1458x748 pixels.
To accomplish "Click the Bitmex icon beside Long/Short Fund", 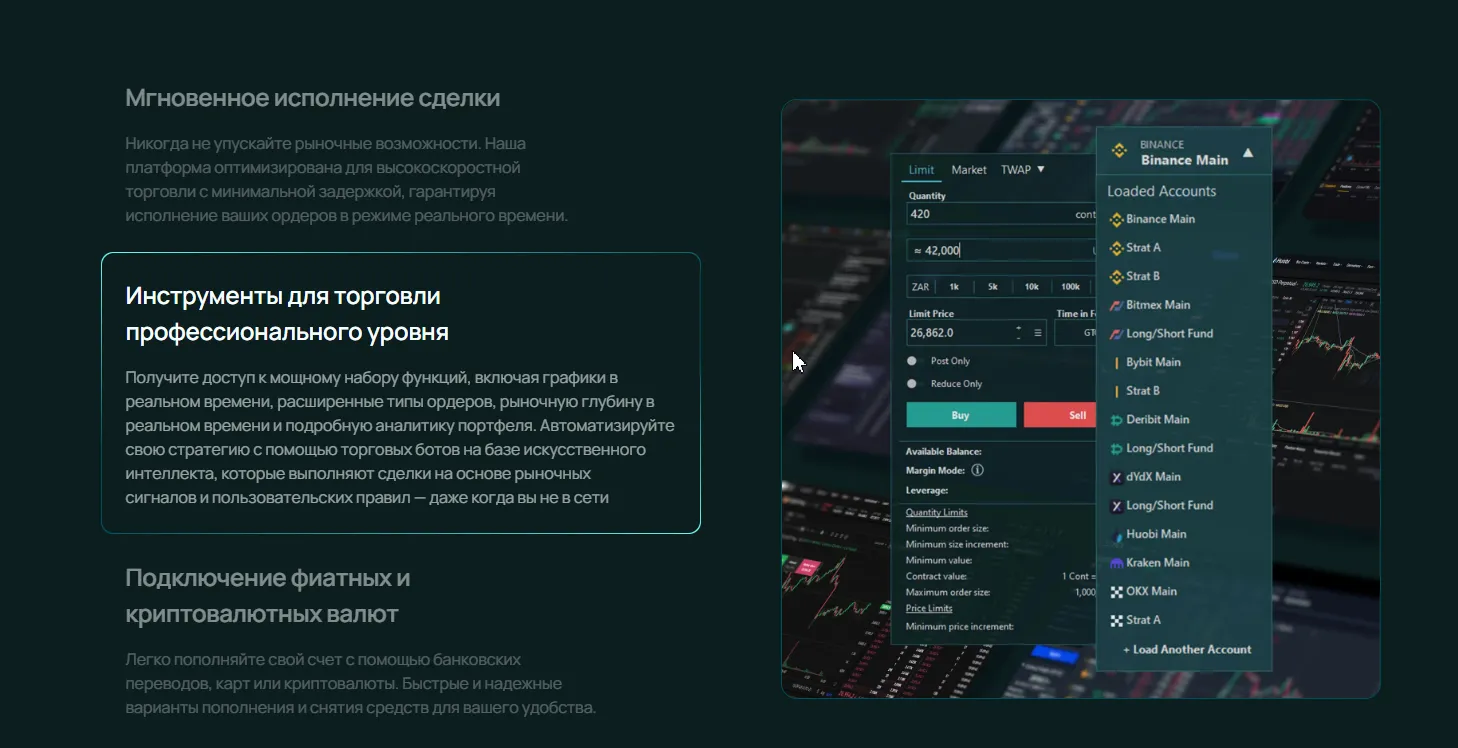I will pos(1117,334).
